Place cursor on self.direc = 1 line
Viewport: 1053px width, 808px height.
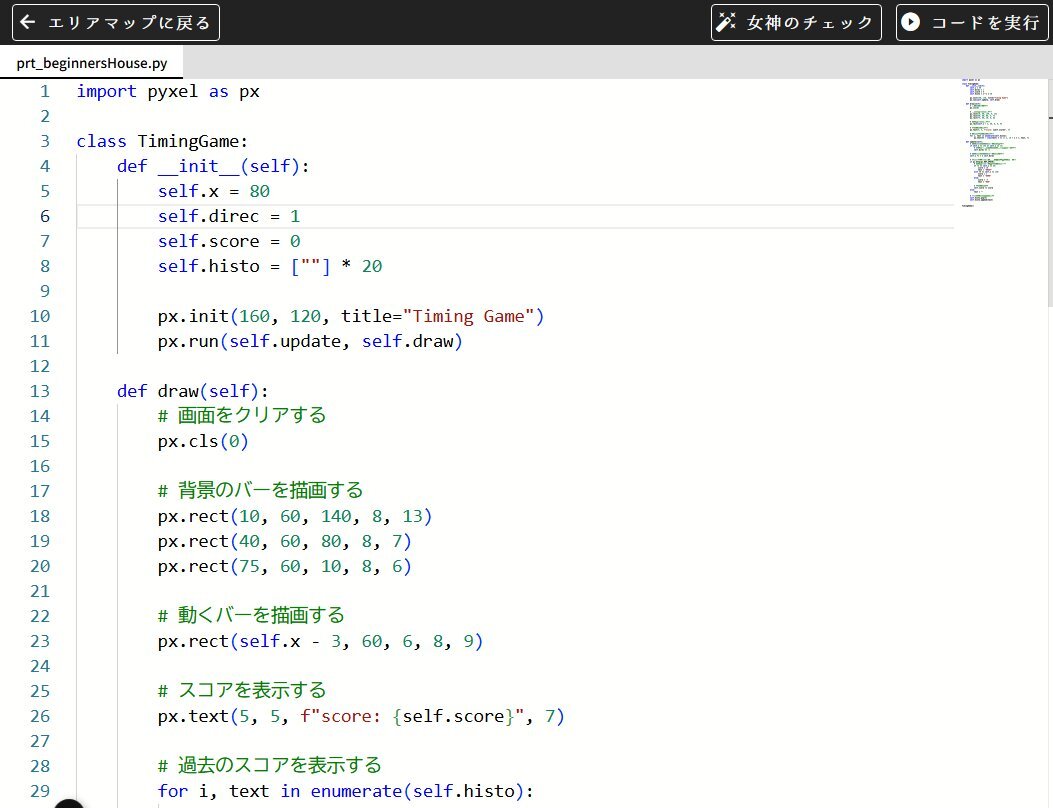click(228, 216)
